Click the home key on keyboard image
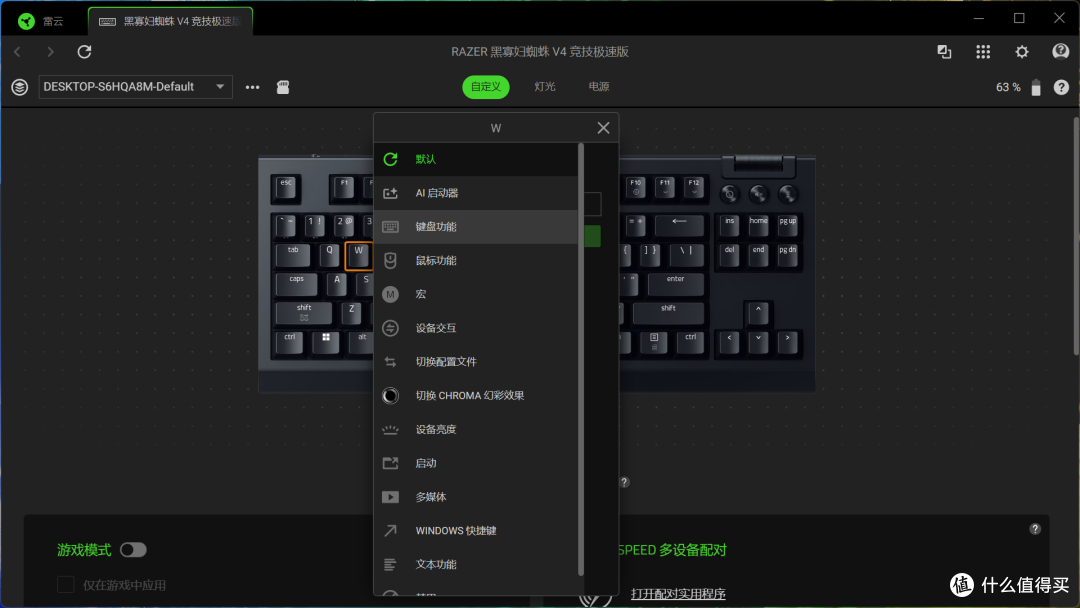Screen dimensions: 1080x608 point(758,225)
